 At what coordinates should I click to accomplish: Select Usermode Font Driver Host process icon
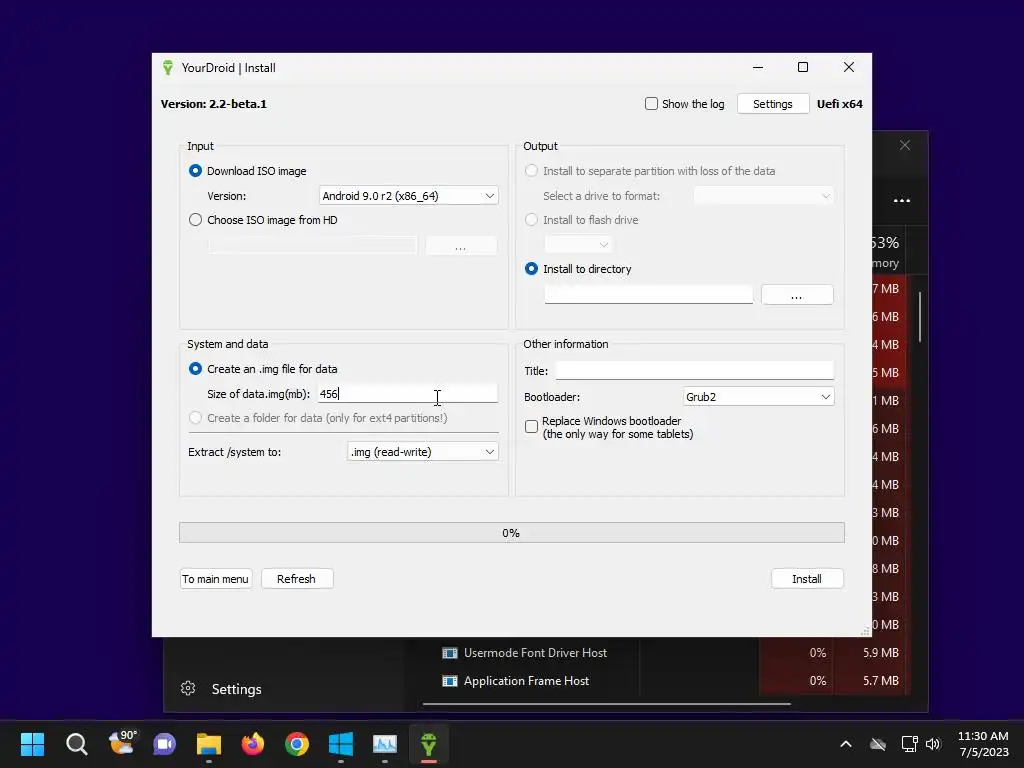[449, 653]
